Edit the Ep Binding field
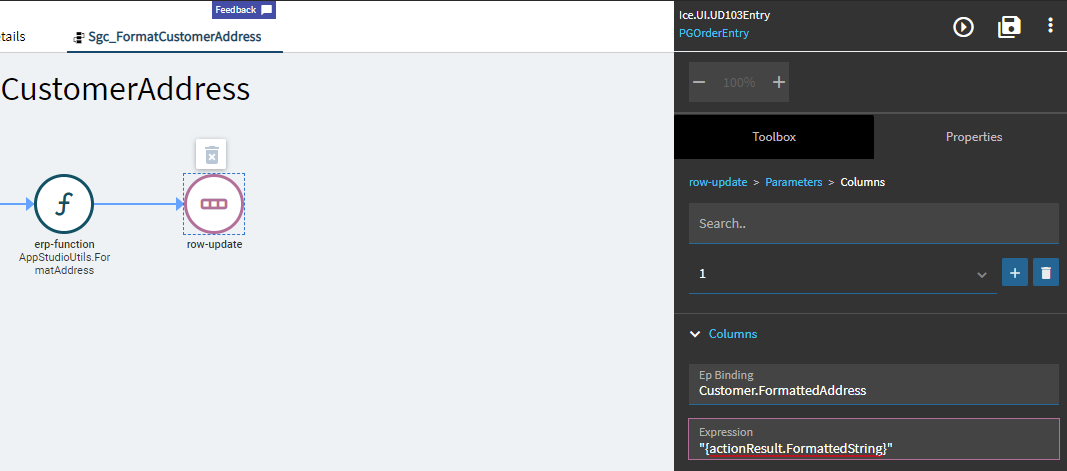The image size is (1067, 471). 874,385
